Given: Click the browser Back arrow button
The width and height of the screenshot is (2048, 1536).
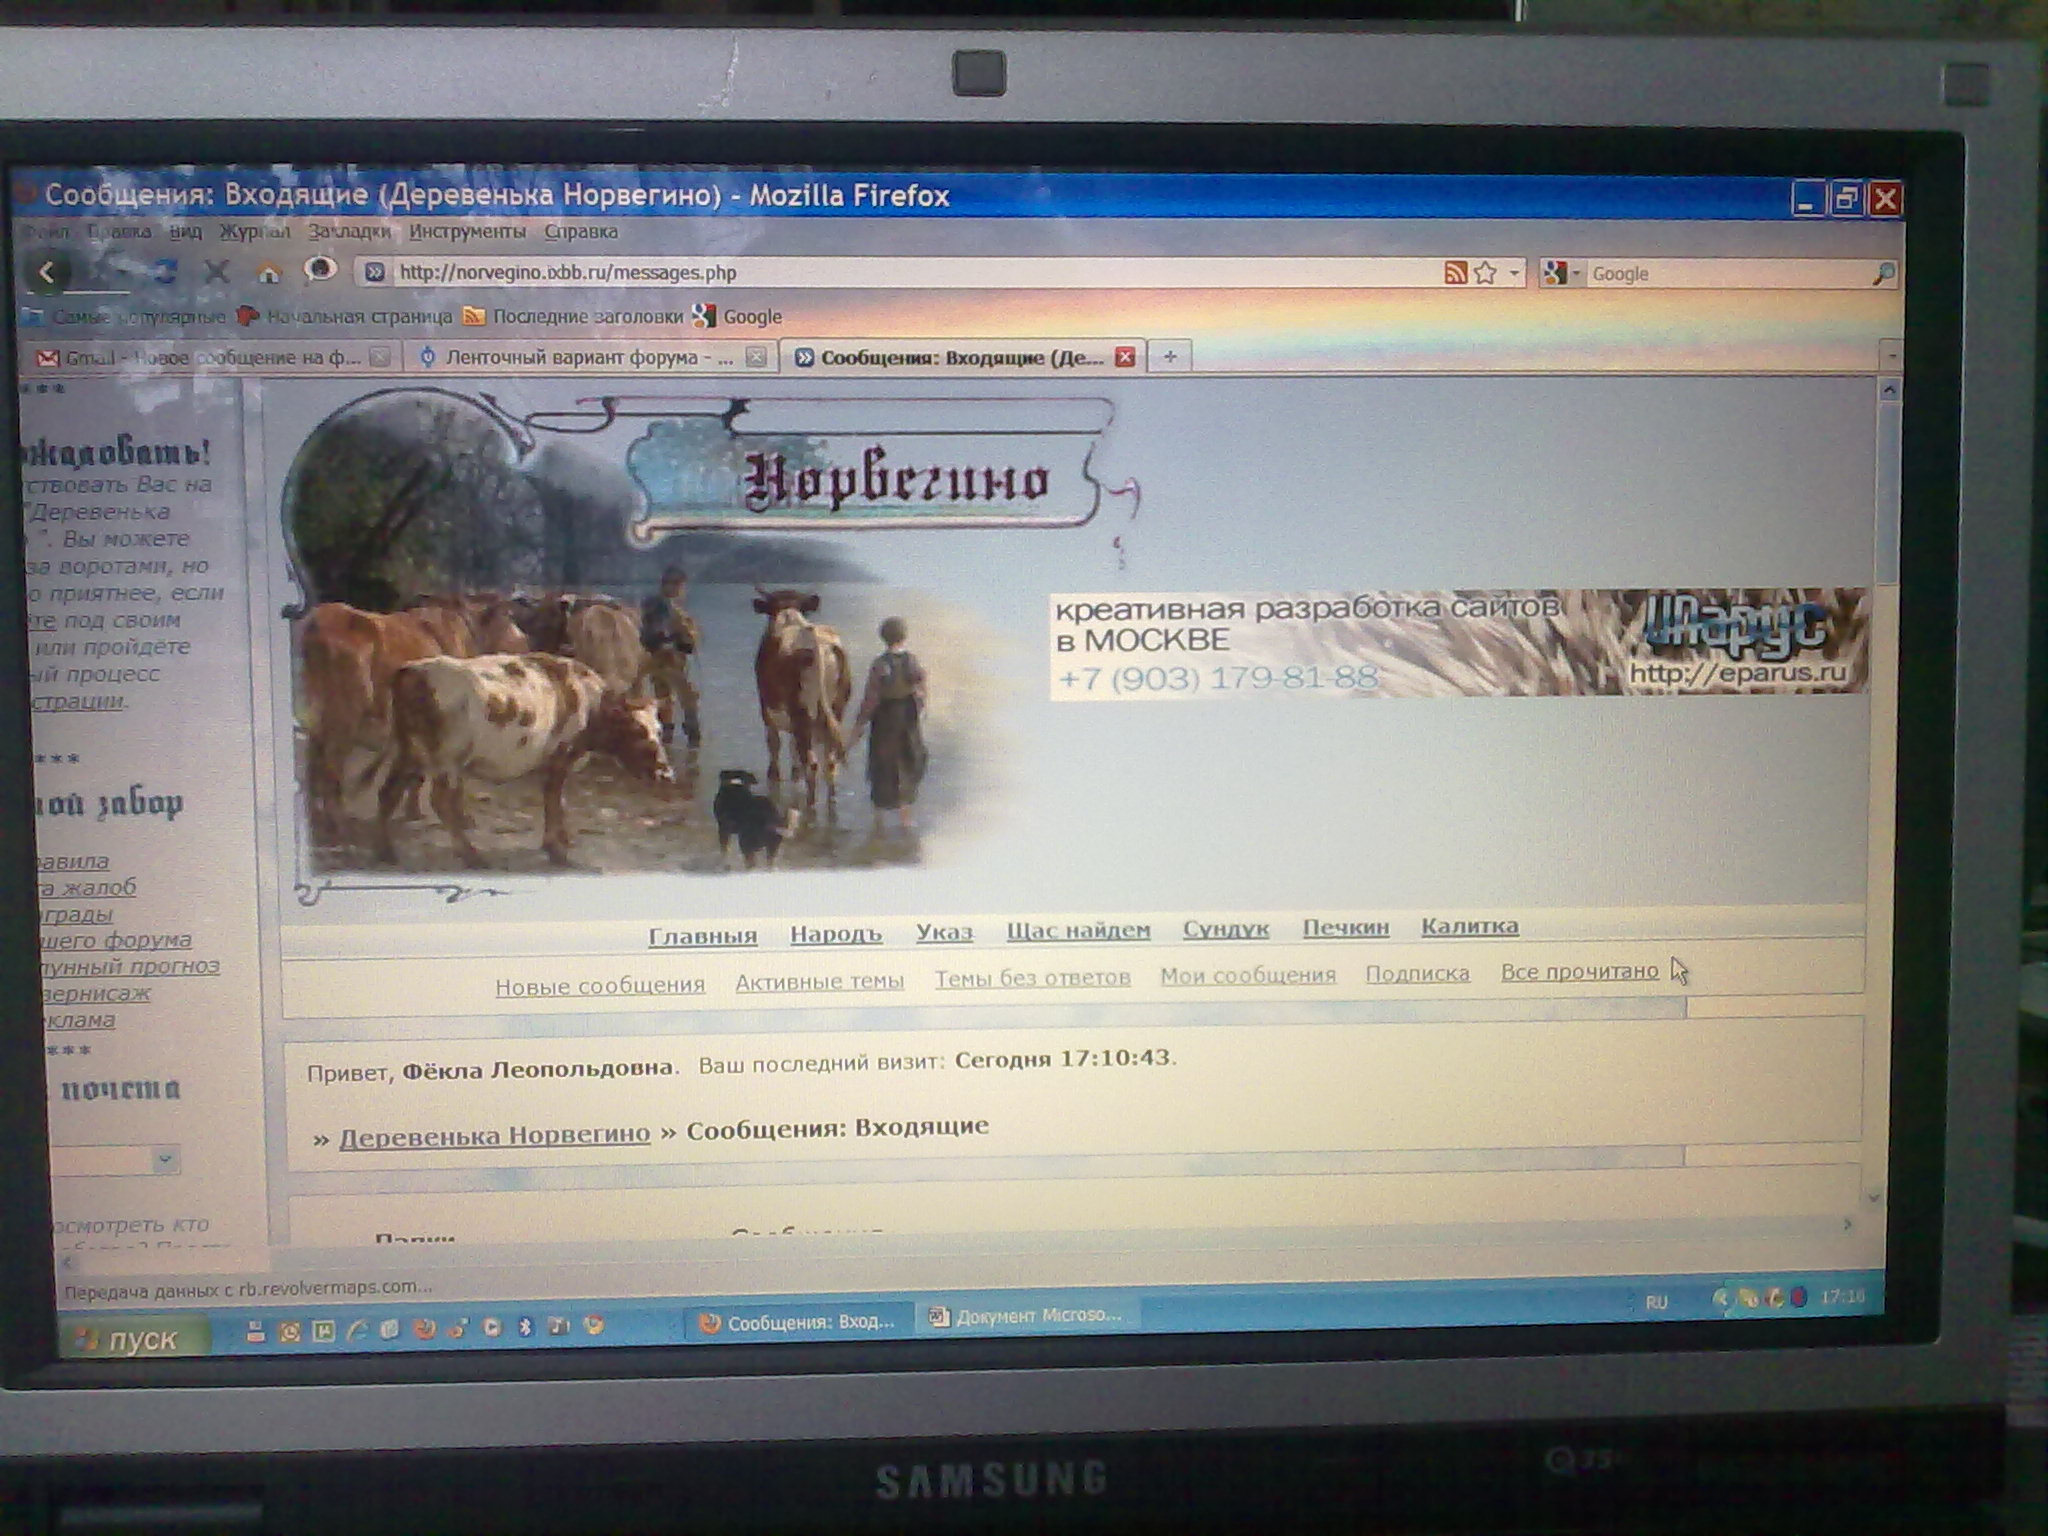Looking at the screenshot, I should coord(47,271).
